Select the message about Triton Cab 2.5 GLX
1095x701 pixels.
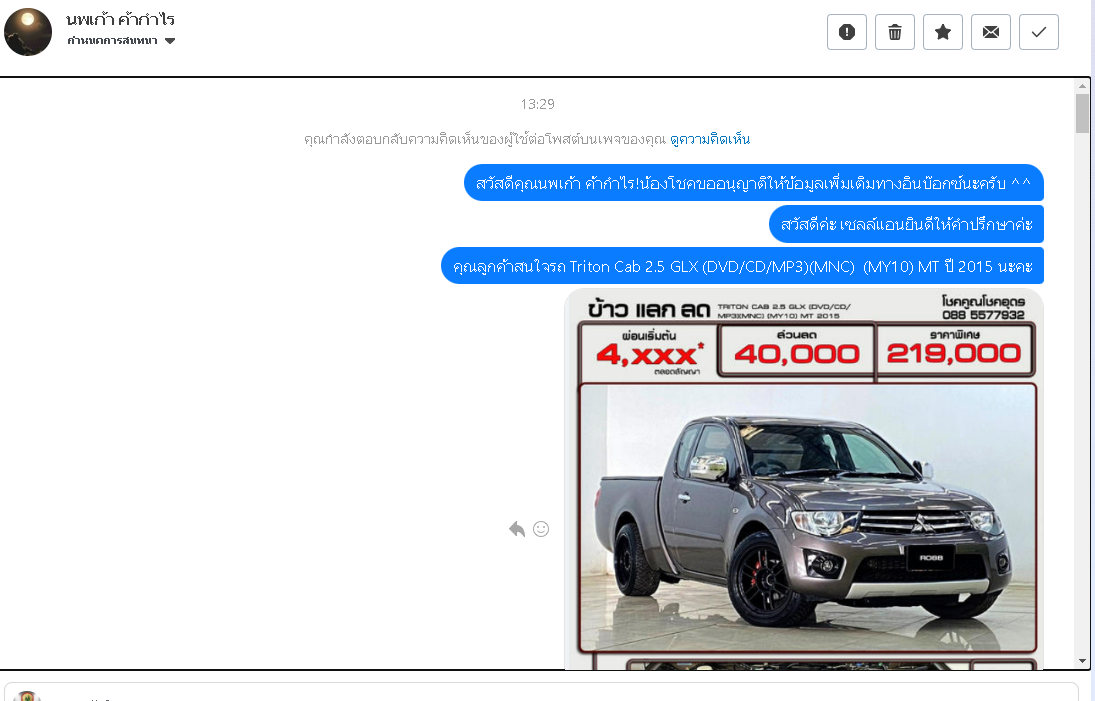(742, 266)
